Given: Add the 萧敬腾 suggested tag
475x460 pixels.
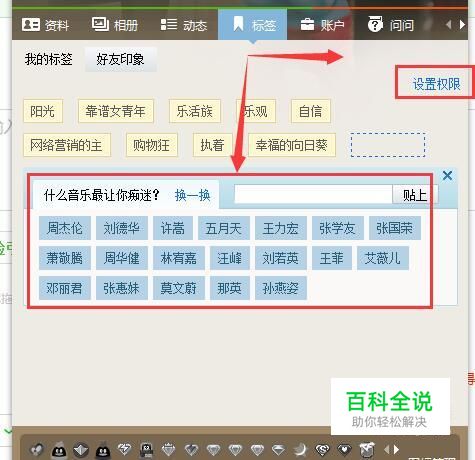Looking at the screenshot, I should (x=65, y=258).
